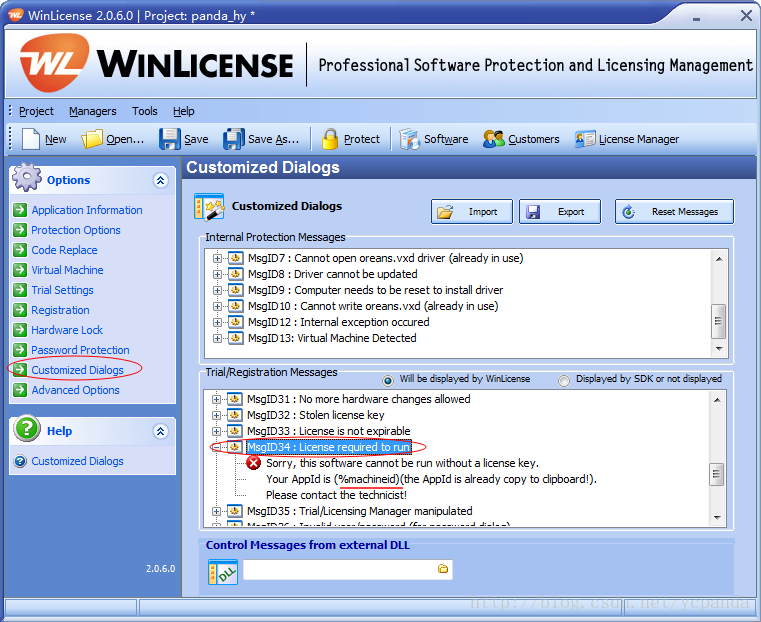This screenshot has height=622, width=761.
Task: Click the Options gear icon
Action: (x=27, y=178)
